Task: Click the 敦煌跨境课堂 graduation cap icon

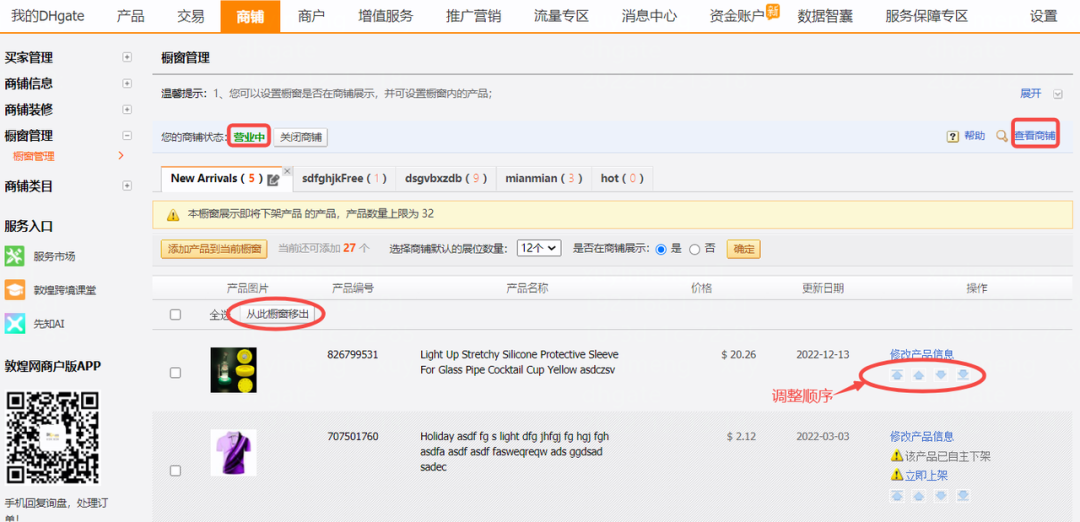Action: pos(14,290)
